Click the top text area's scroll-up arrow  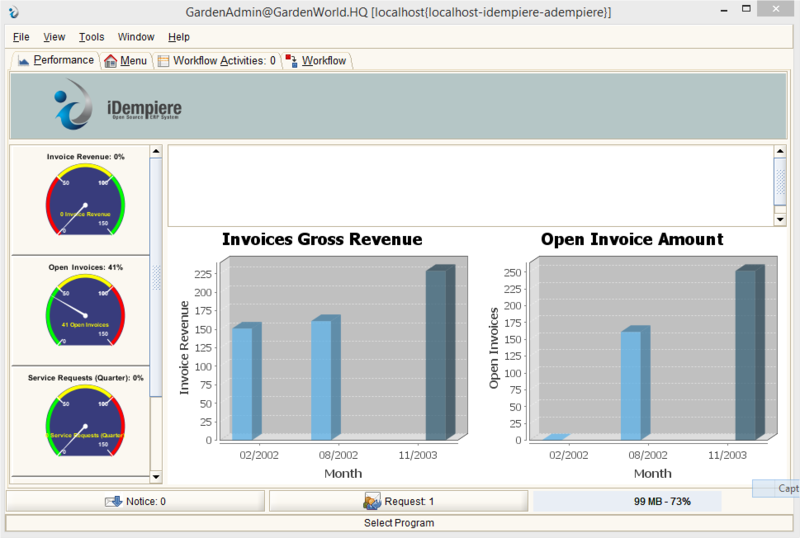(780, 152)
